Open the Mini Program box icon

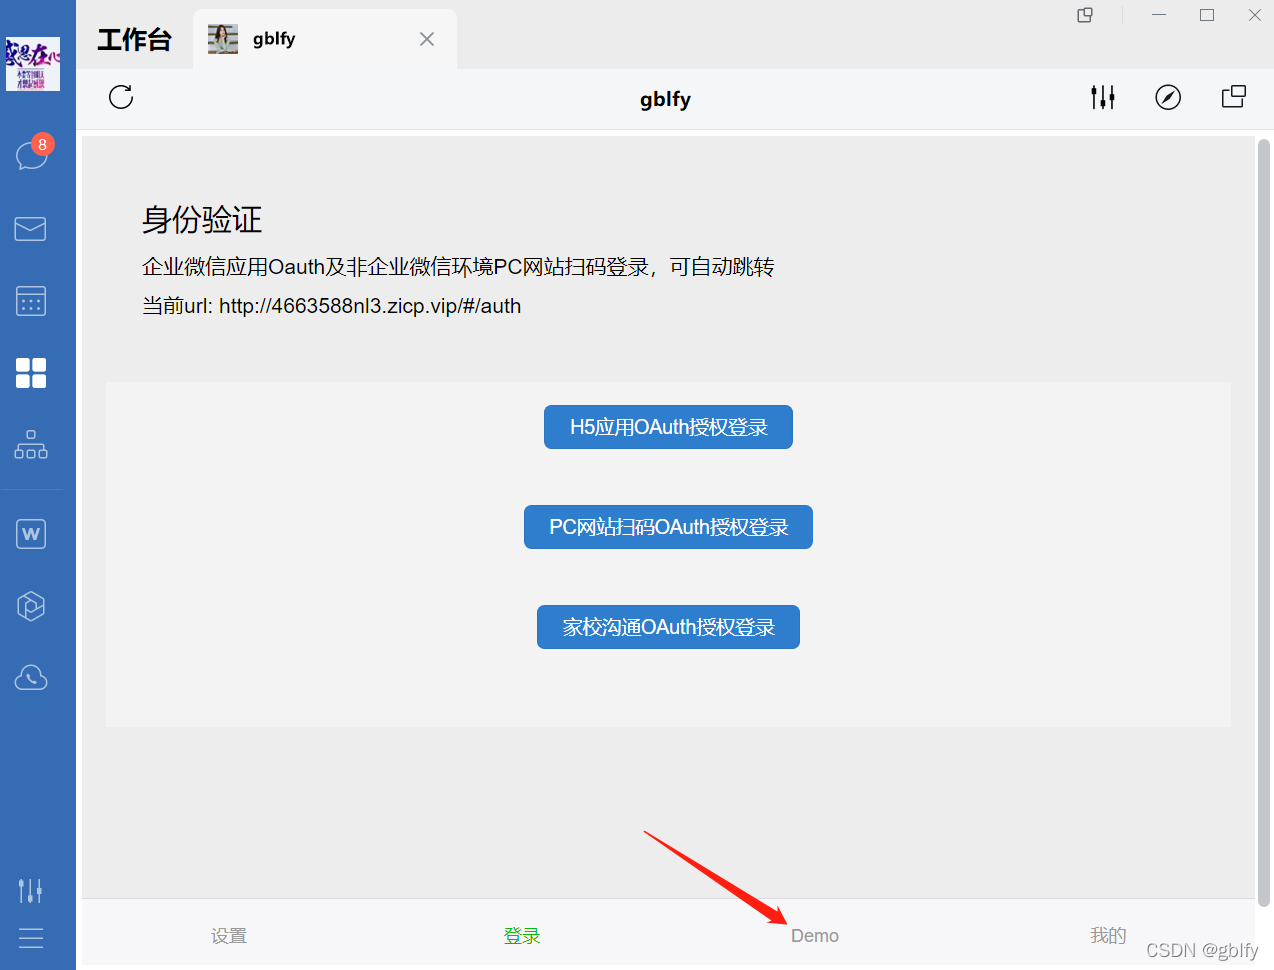pos(30,605)
